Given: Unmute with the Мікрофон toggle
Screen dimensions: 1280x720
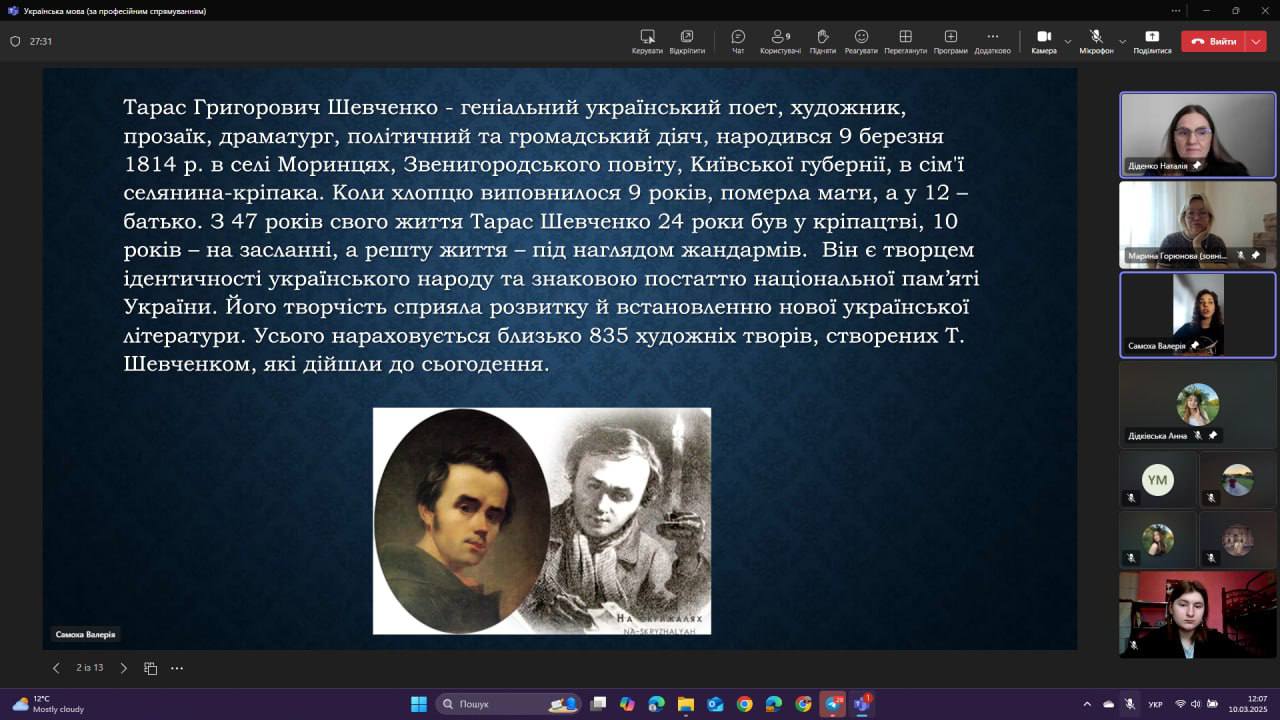Looking at the screenshot, I should [x=1096, y=41].
